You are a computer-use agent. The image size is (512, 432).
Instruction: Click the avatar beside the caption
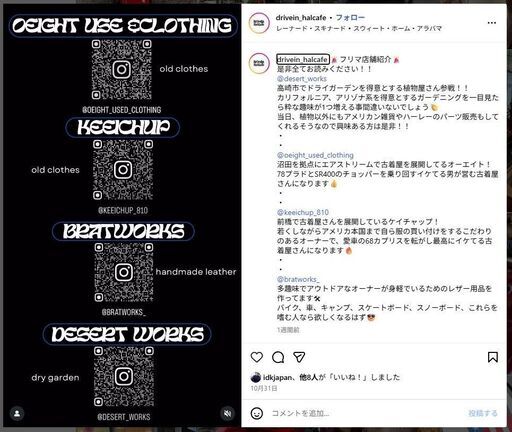(259, 63)
